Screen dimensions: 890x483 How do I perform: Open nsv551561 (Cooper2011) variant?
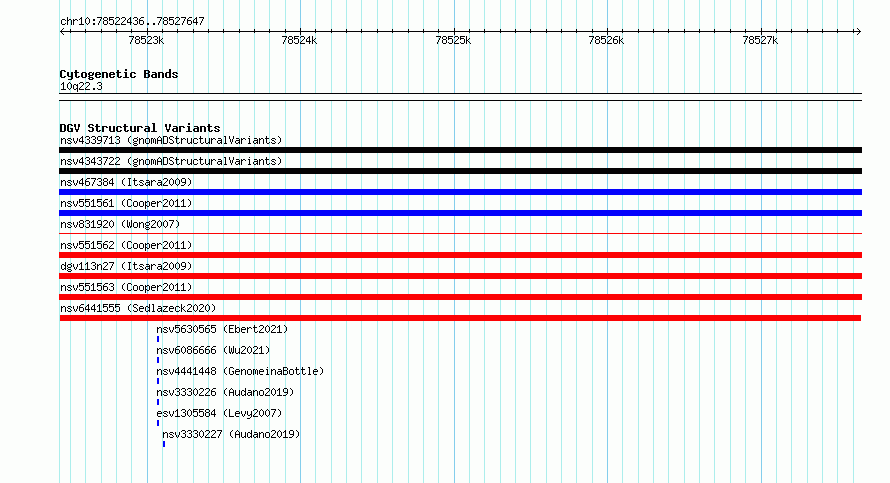tap(126, 203)
